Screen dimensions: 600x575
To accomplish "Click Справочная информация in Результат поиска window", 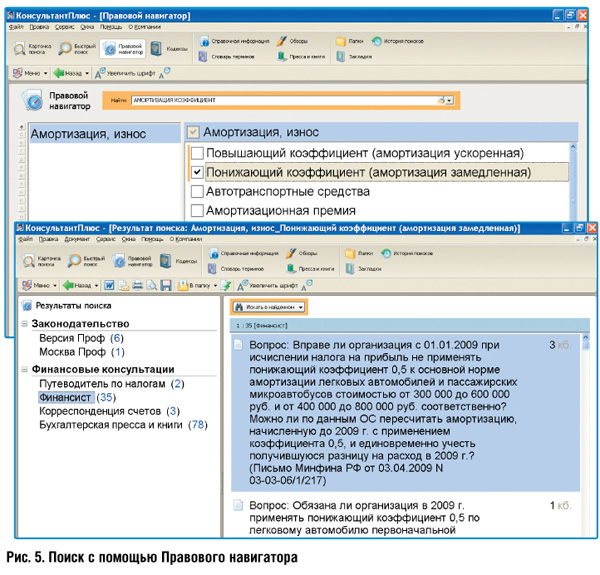I will (243, 253).
